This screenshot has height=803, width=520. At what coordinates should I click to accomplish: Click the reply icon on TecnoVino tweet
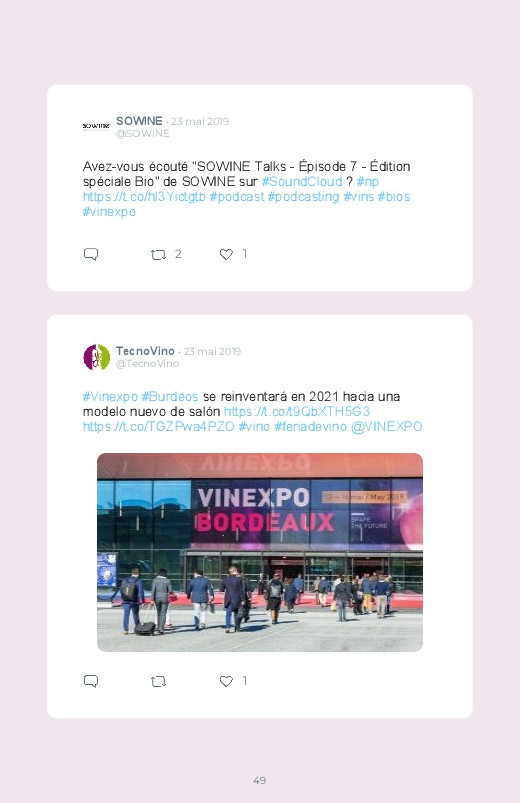(x=91, y=681)
